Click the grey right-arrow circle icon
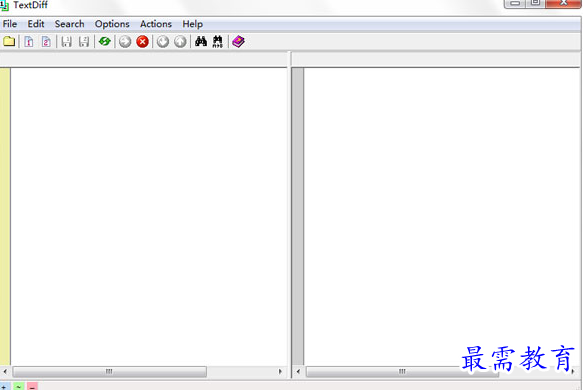 tap(125, 41)
